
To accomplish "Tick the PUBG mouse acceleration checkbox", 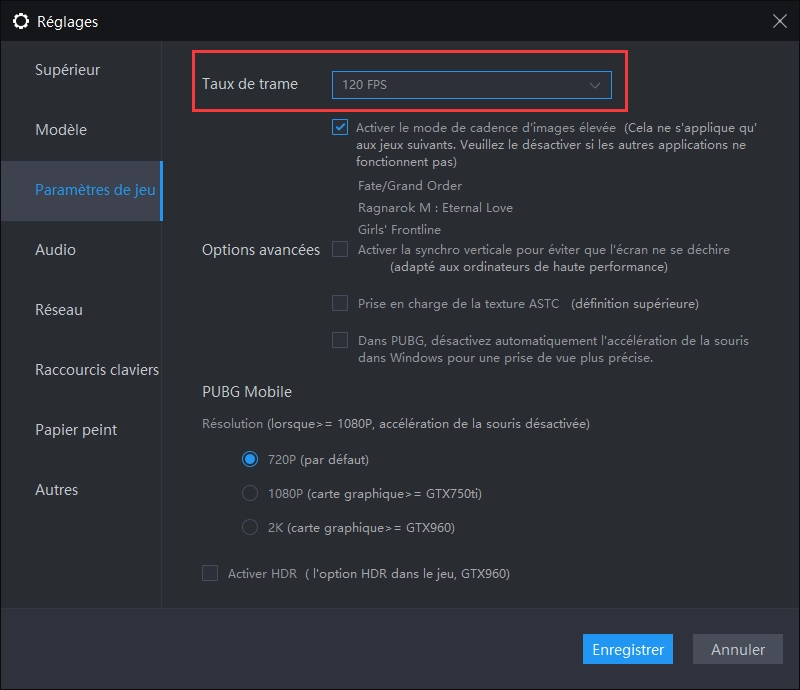I will click(x=340, y=340).
